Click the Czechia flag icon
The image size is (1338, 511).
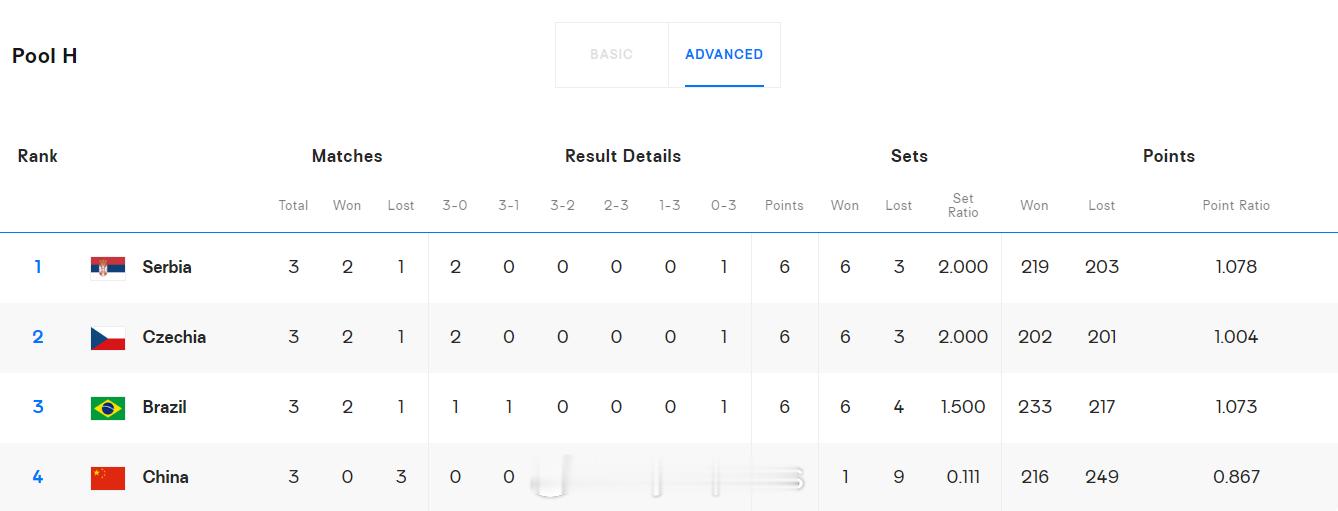[108, 337]
